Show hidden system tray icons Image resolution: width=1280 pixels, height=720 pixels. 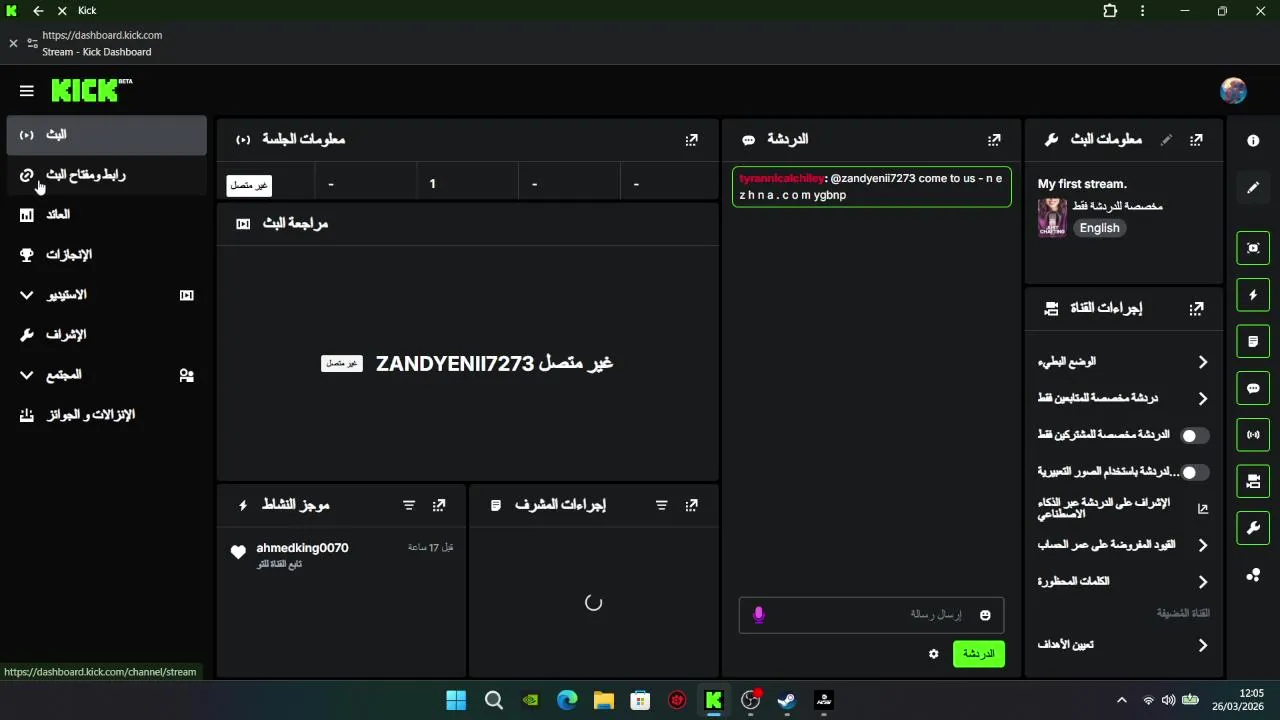coord(1121,700)
